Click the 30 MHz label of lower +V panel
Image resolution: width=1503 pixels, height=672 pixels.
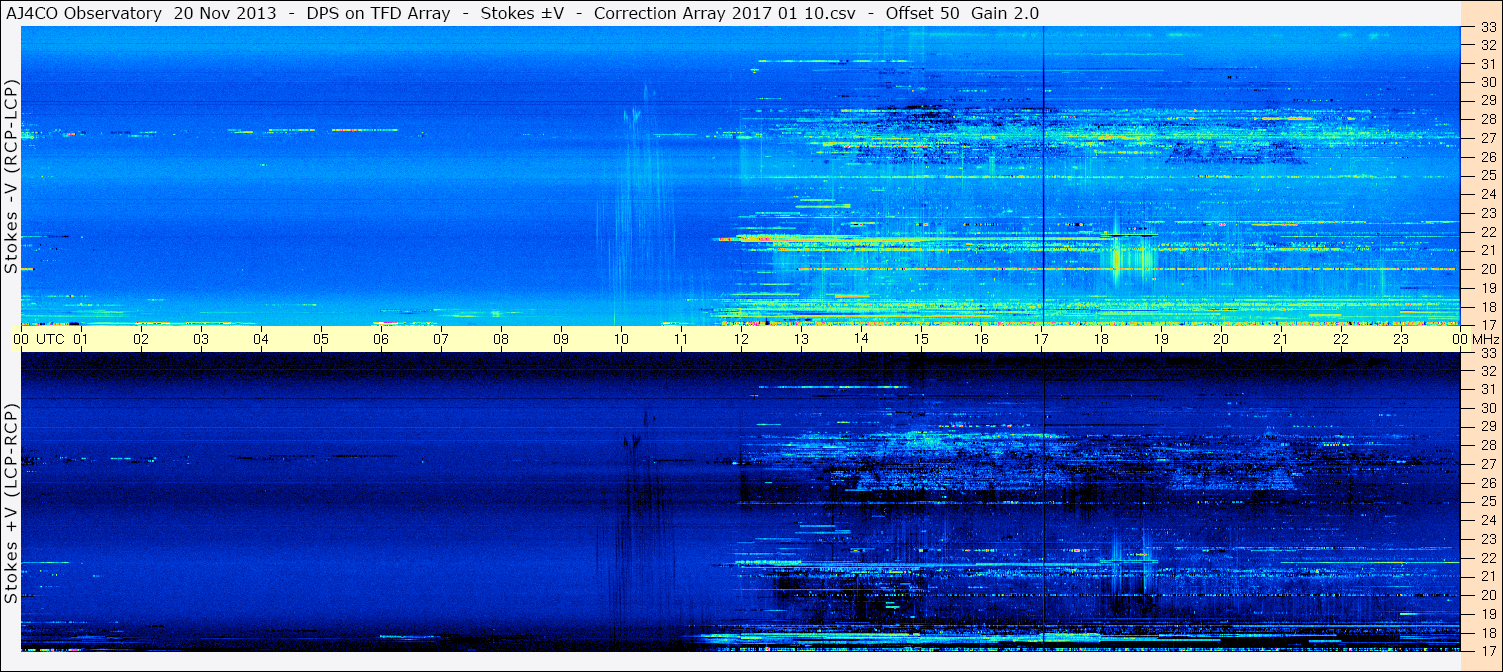(1488, 408)
